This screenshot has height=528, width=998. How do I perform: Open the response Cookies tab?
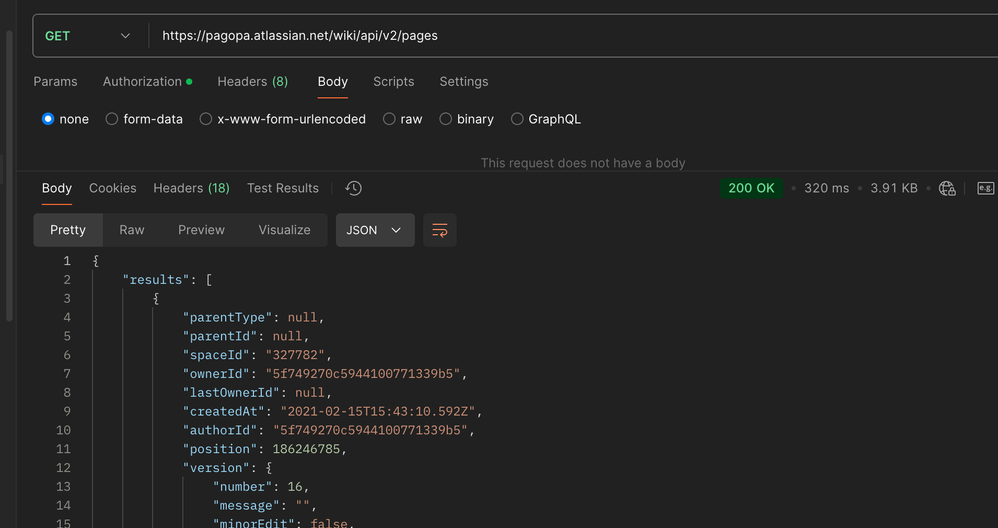[113, 188]
